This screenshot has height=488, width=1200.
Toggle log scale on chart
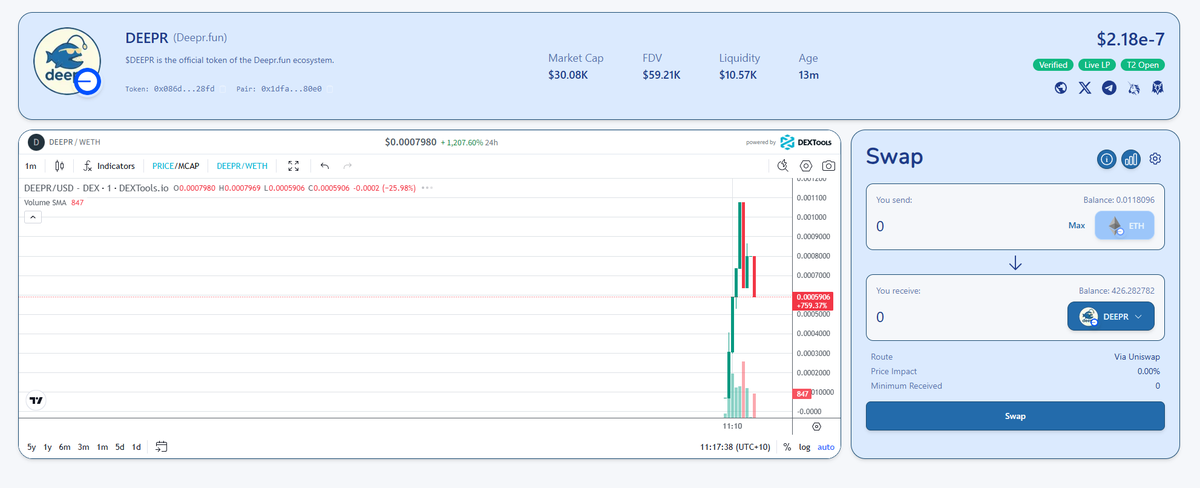(x=804, y=447)
